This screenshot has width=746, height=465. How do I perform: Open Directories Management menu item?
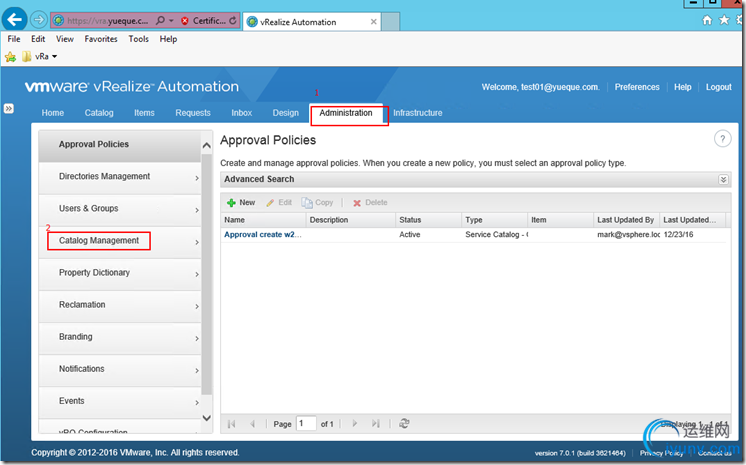pyautogui.click(x=120, y=177)
